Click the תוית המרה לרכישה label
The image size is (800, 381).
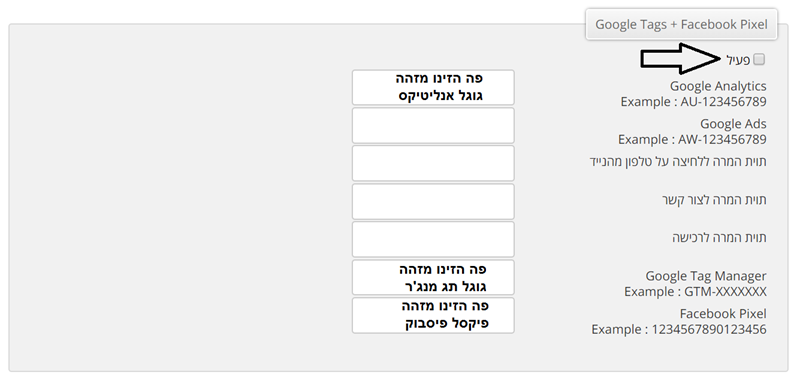point(719,238)
